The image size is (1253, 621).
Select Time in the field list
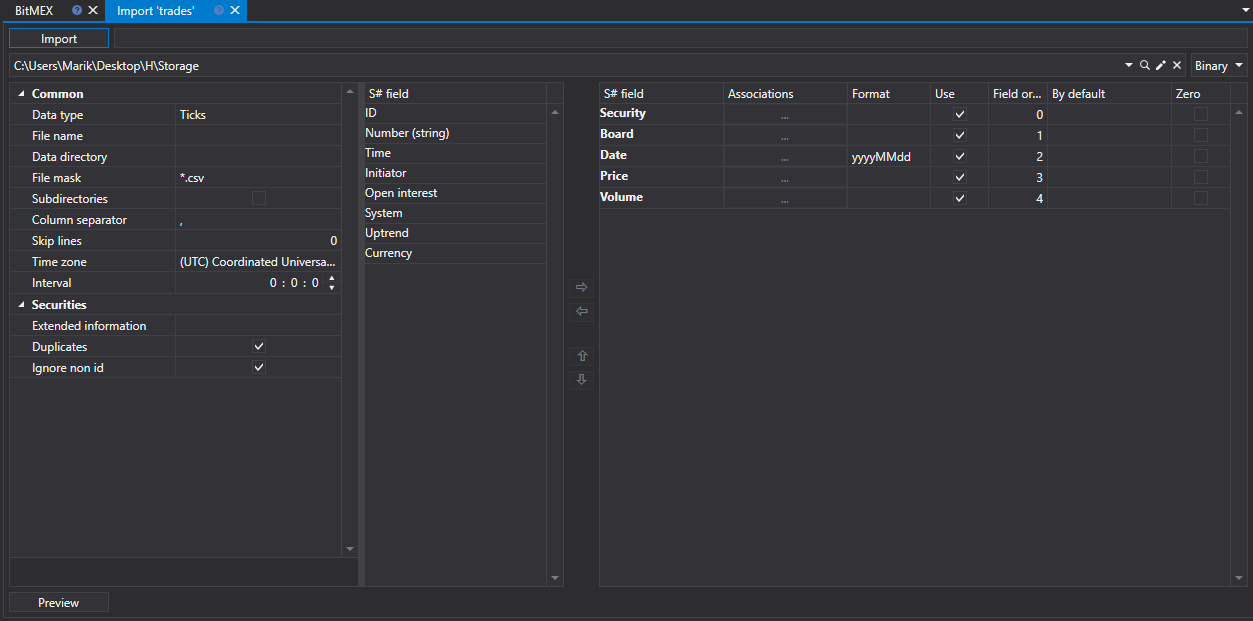point(454,153)
